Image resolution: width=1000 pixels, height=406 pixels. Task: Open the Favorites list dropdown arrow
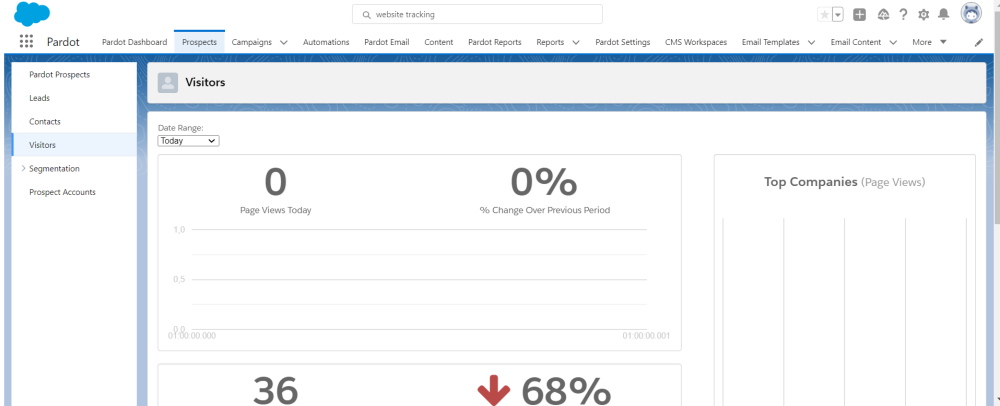[838, 15]
